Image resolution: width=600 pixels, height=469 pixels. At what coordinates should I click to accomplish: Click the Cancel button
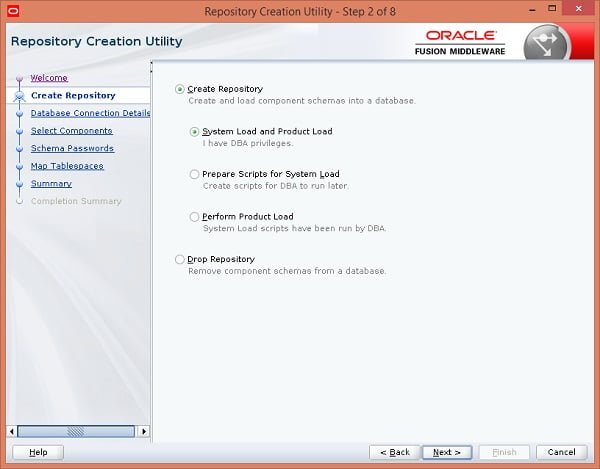click(561, 452)
